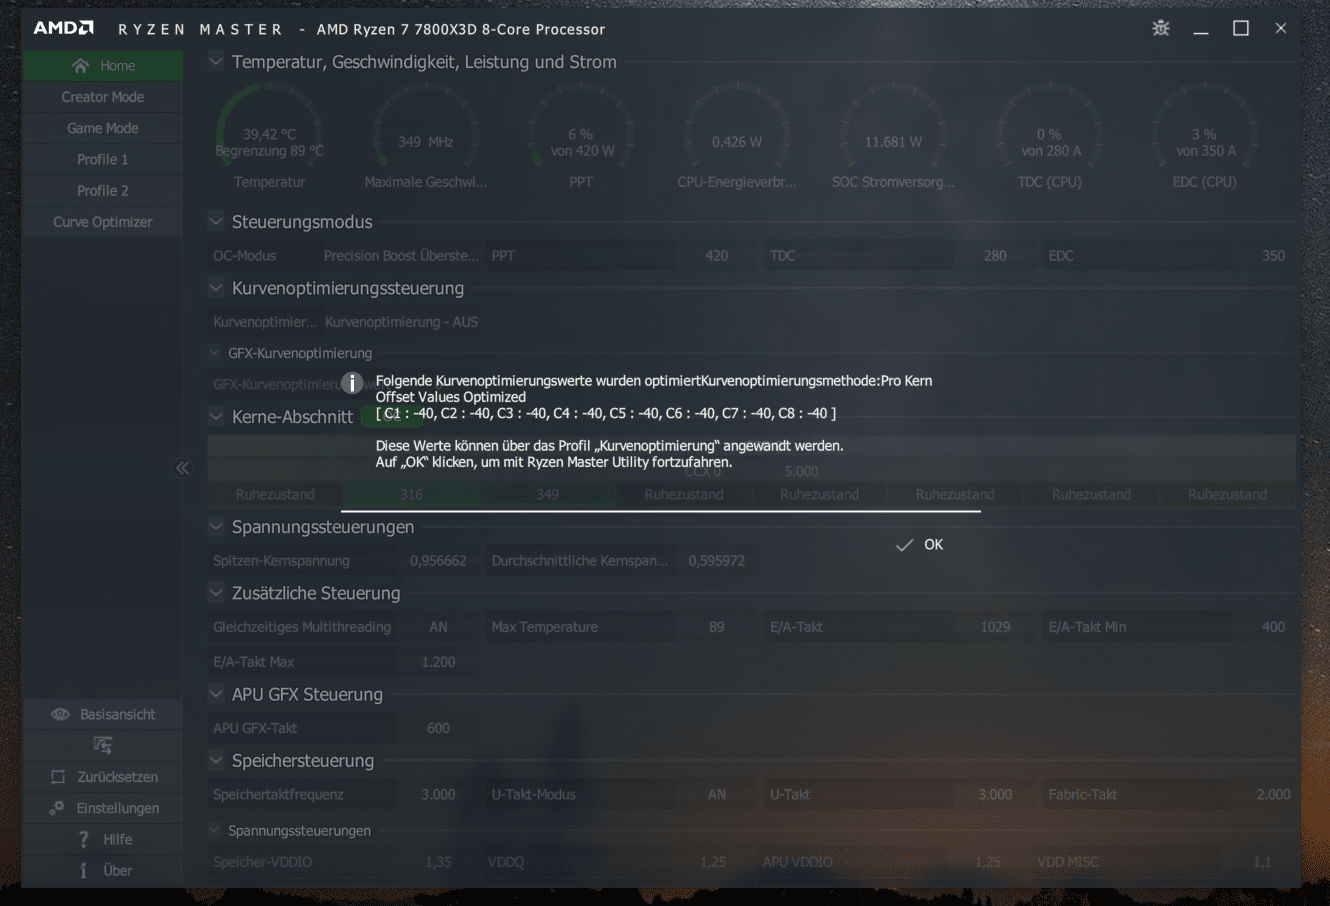Screen dimensions: 1330x906
Task: Click Precision Boost Überste... OC mode value
Action: [401, 256]
